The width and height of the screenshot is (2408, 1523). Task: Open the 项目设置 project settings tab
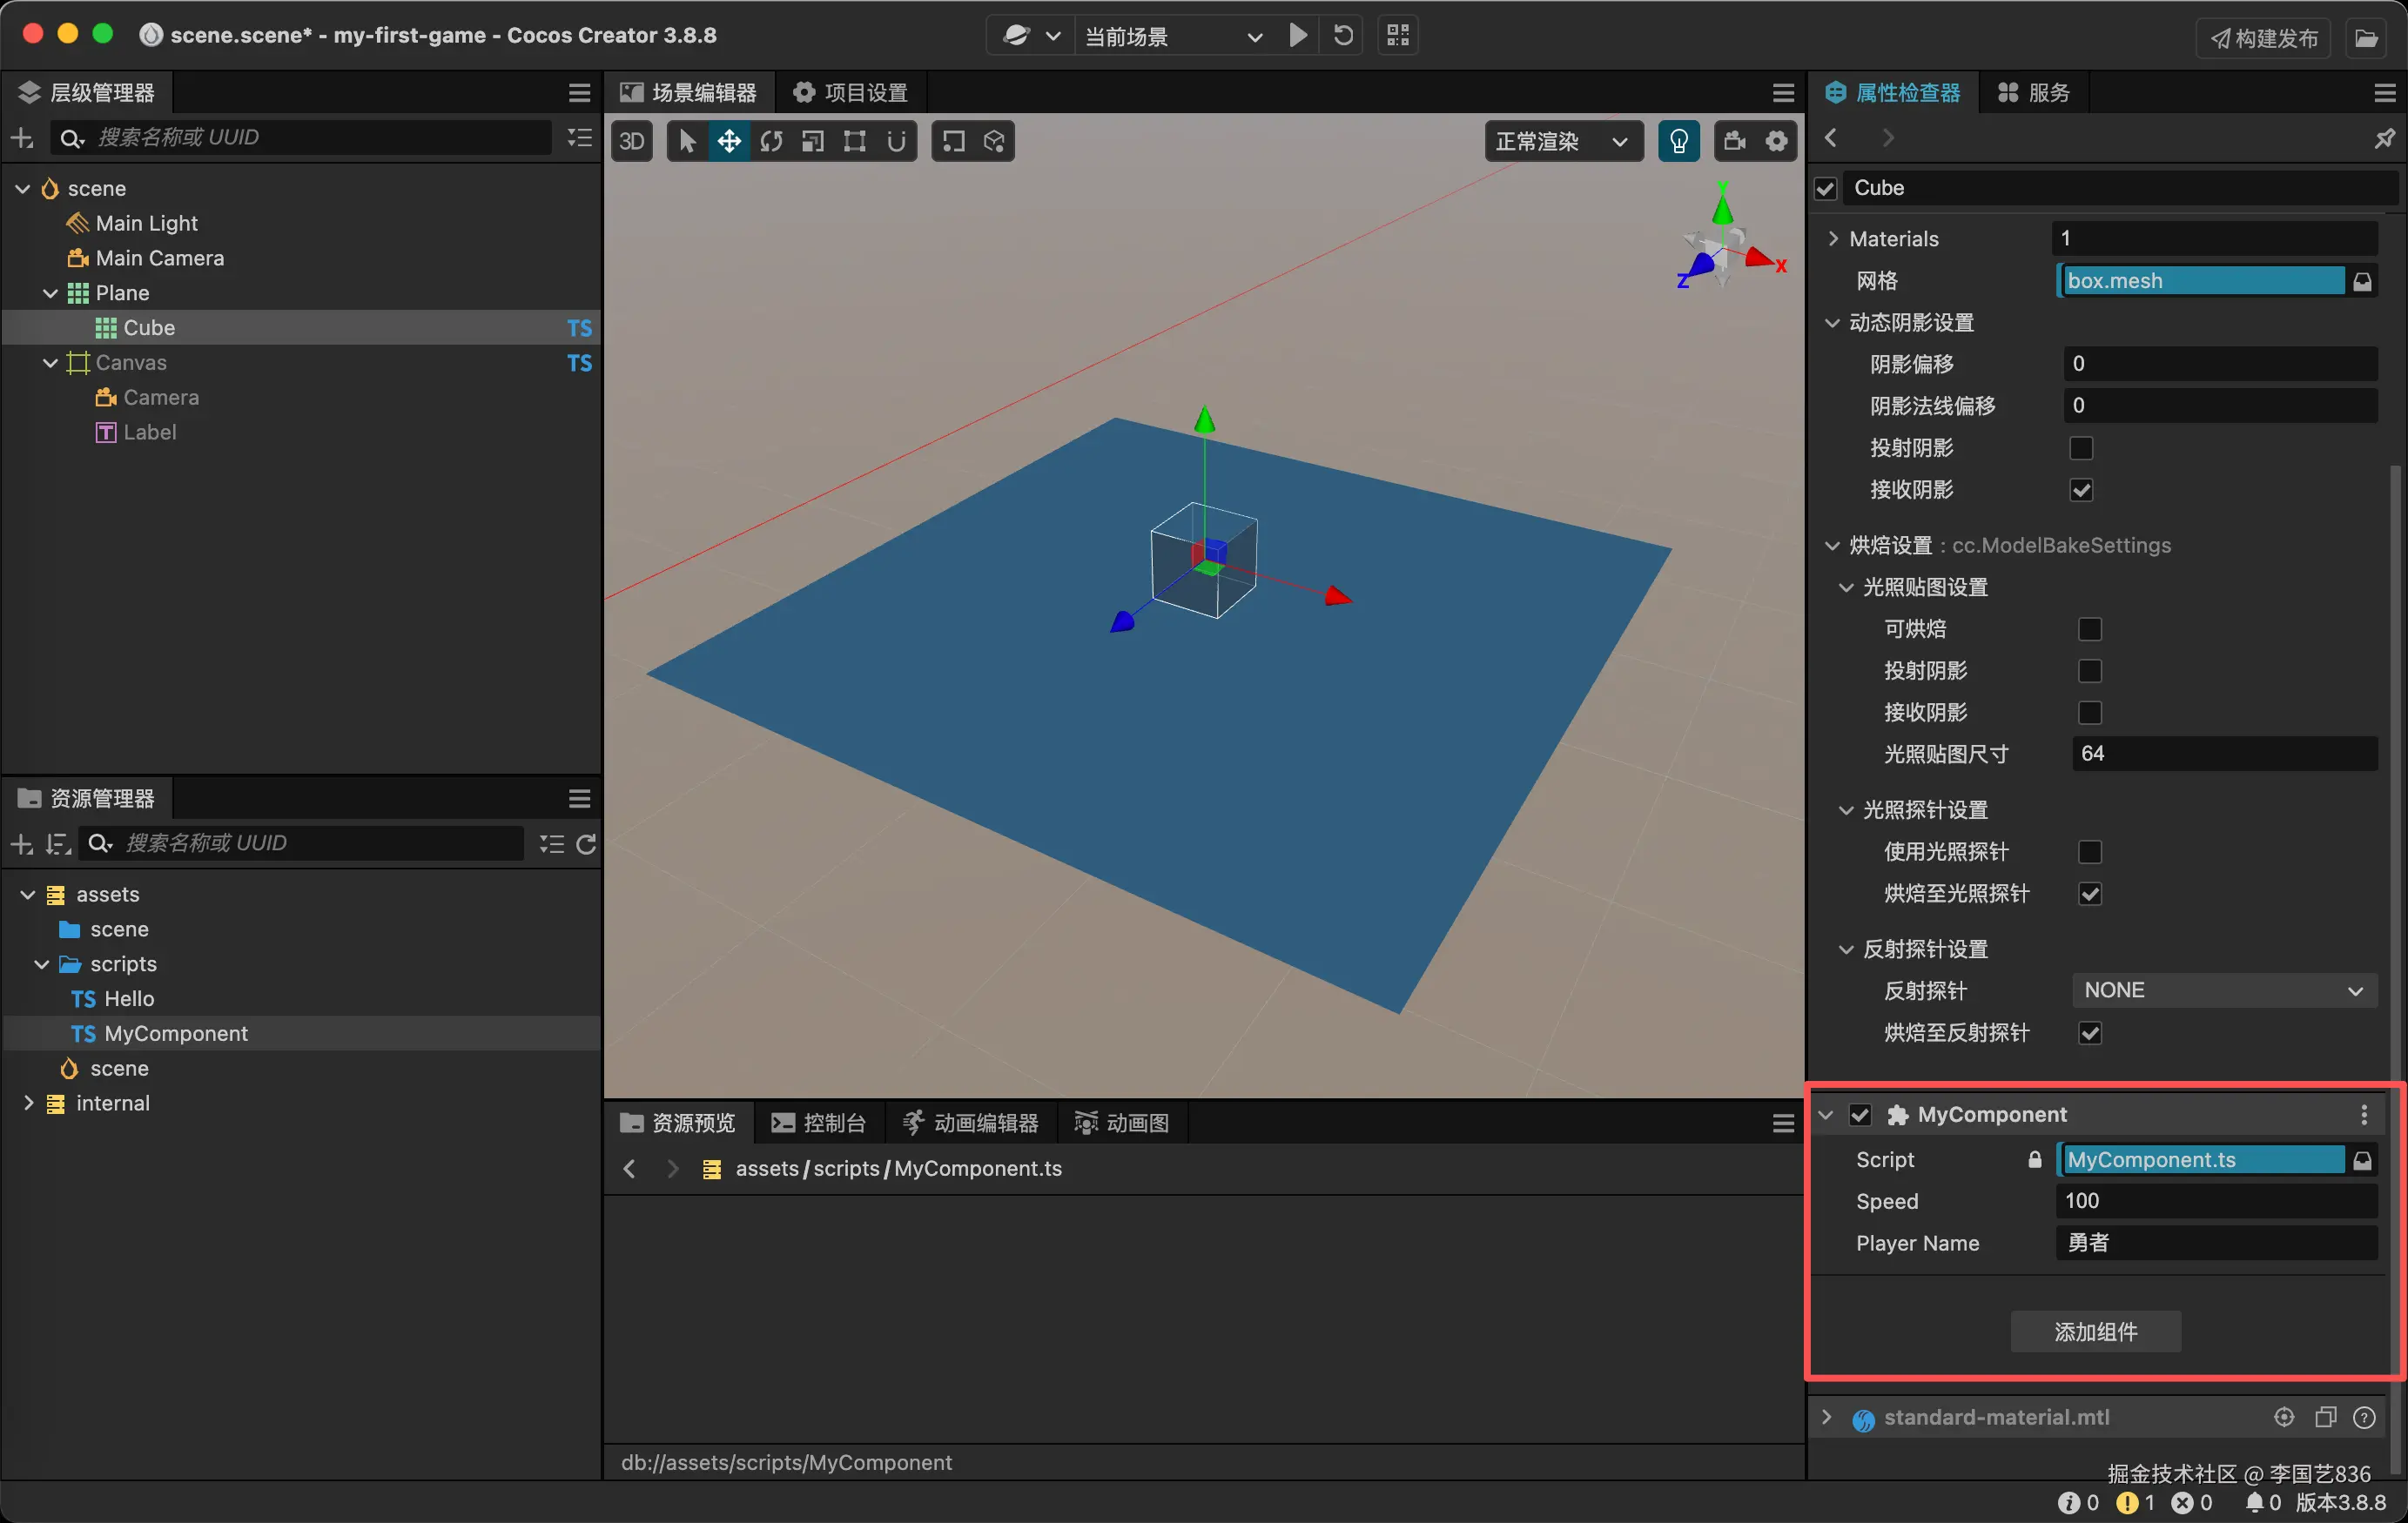tap(851, 93)
